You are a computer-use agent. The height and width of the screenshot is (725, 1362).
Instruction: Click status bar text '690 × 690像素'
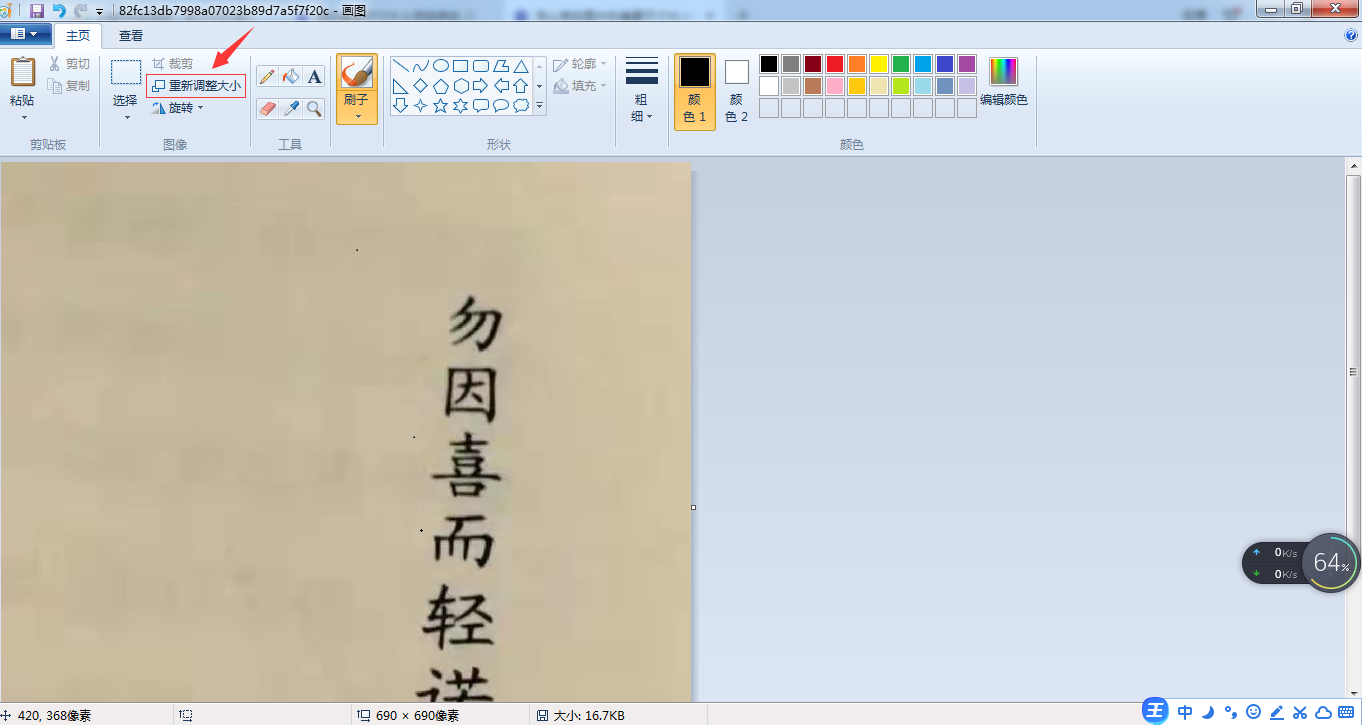[x=416, y=716]
